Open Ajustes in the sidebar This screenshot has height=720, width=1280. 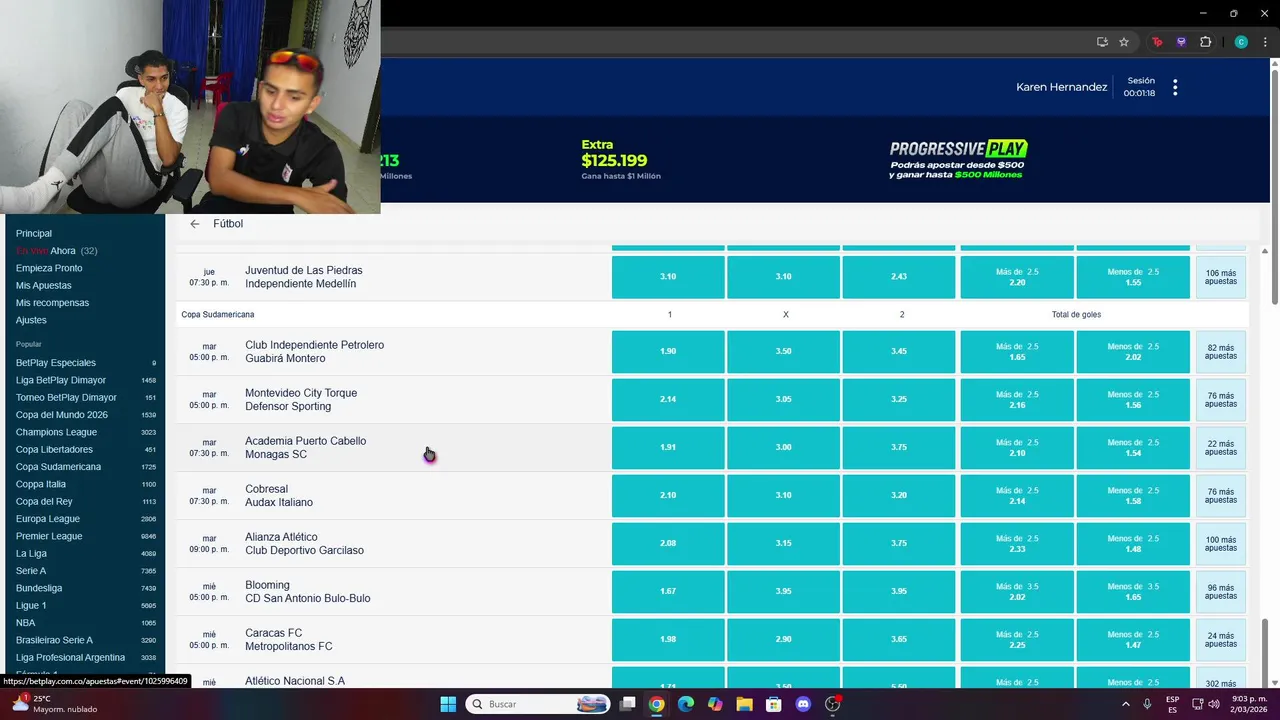coord(31,320)
